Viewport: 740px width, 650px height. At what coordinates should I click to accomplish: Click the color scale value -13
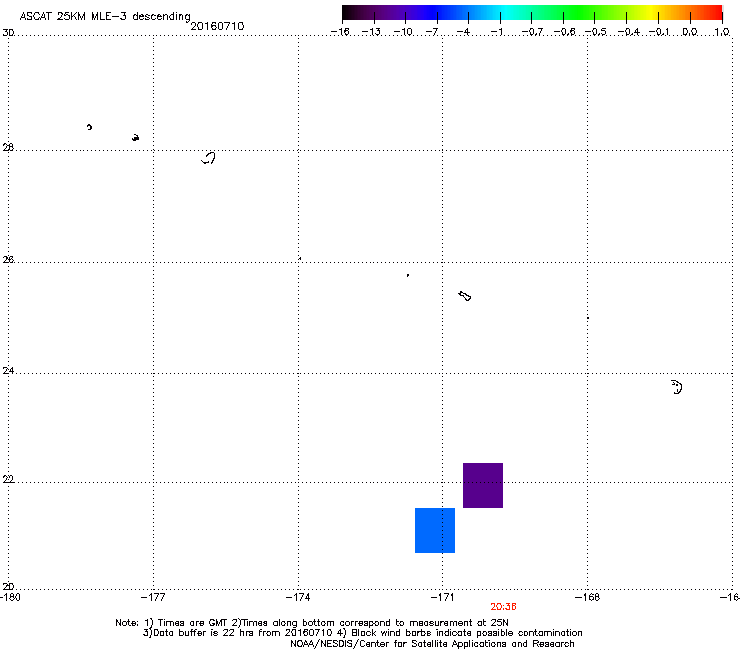coord(371,32)
